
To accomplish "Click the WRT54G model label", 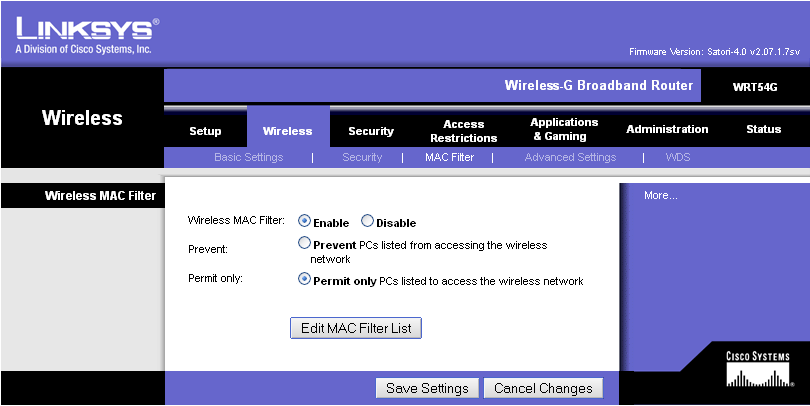I will coord(755,87).
